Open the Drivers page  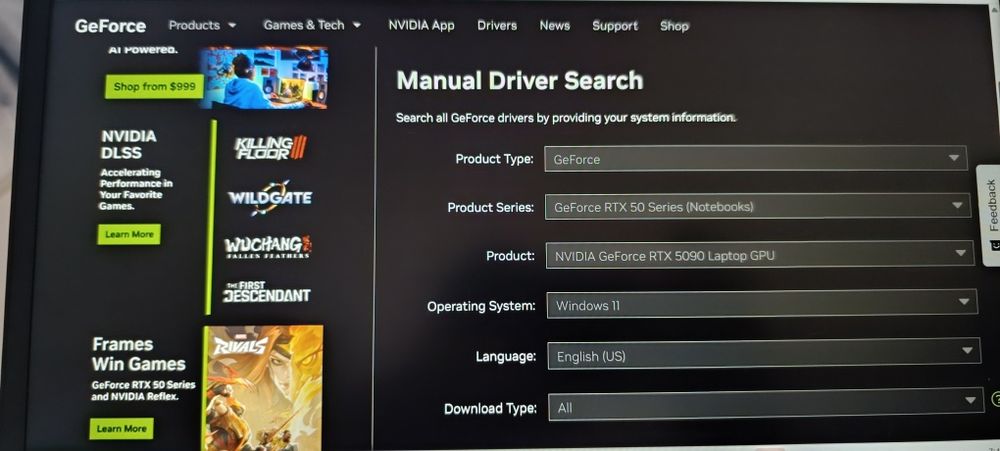(x=497, y=26)
